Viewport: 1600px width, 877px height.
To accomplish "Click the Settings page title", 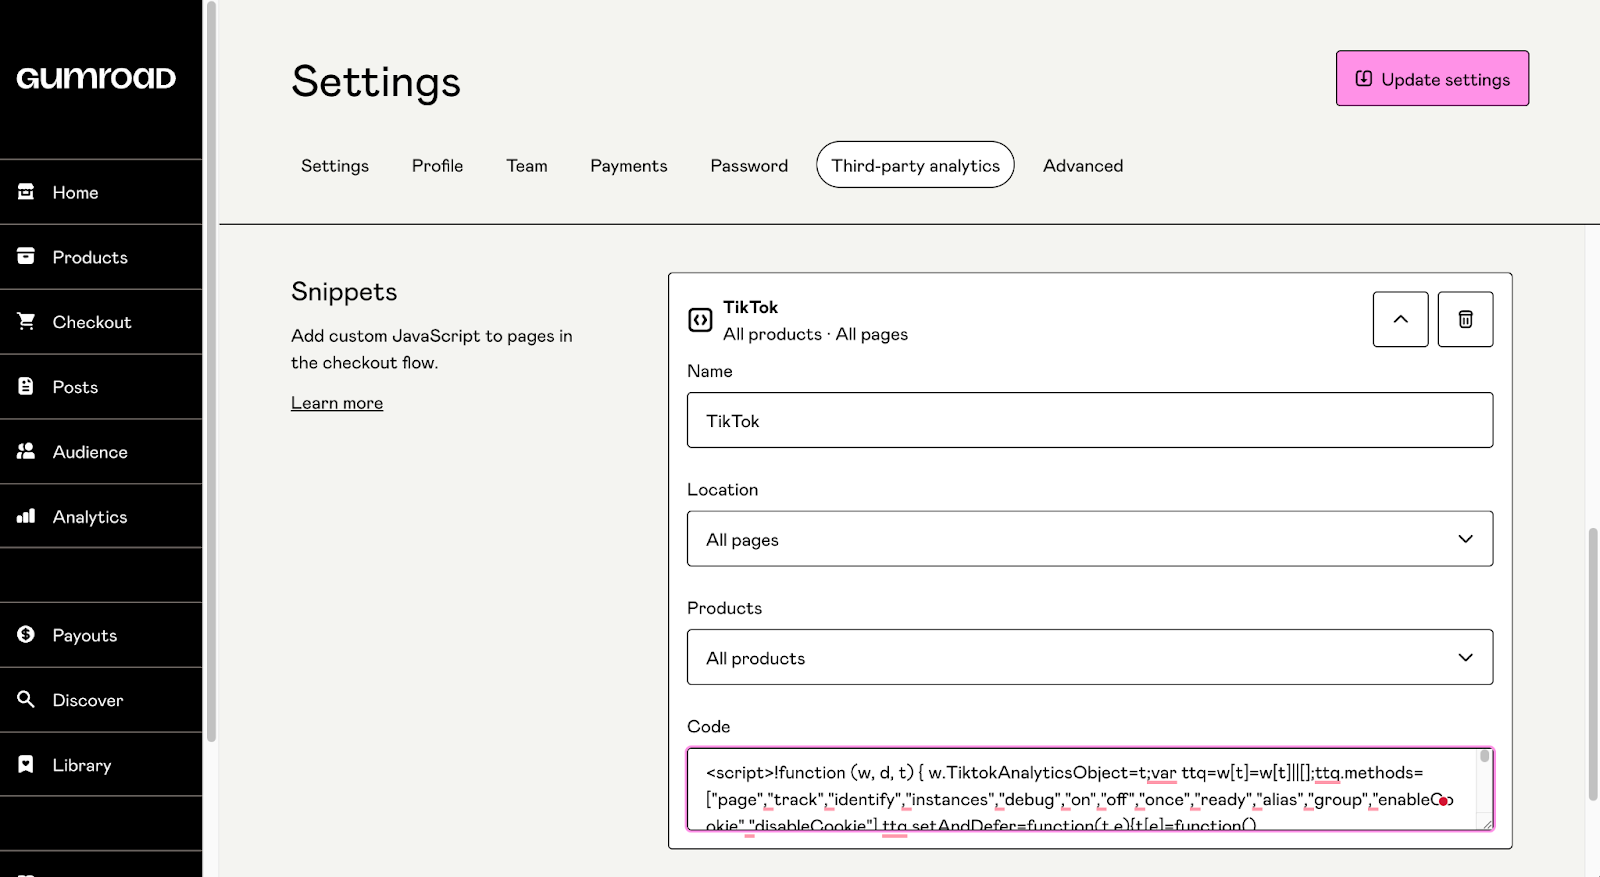I will (x=376, y=81).
